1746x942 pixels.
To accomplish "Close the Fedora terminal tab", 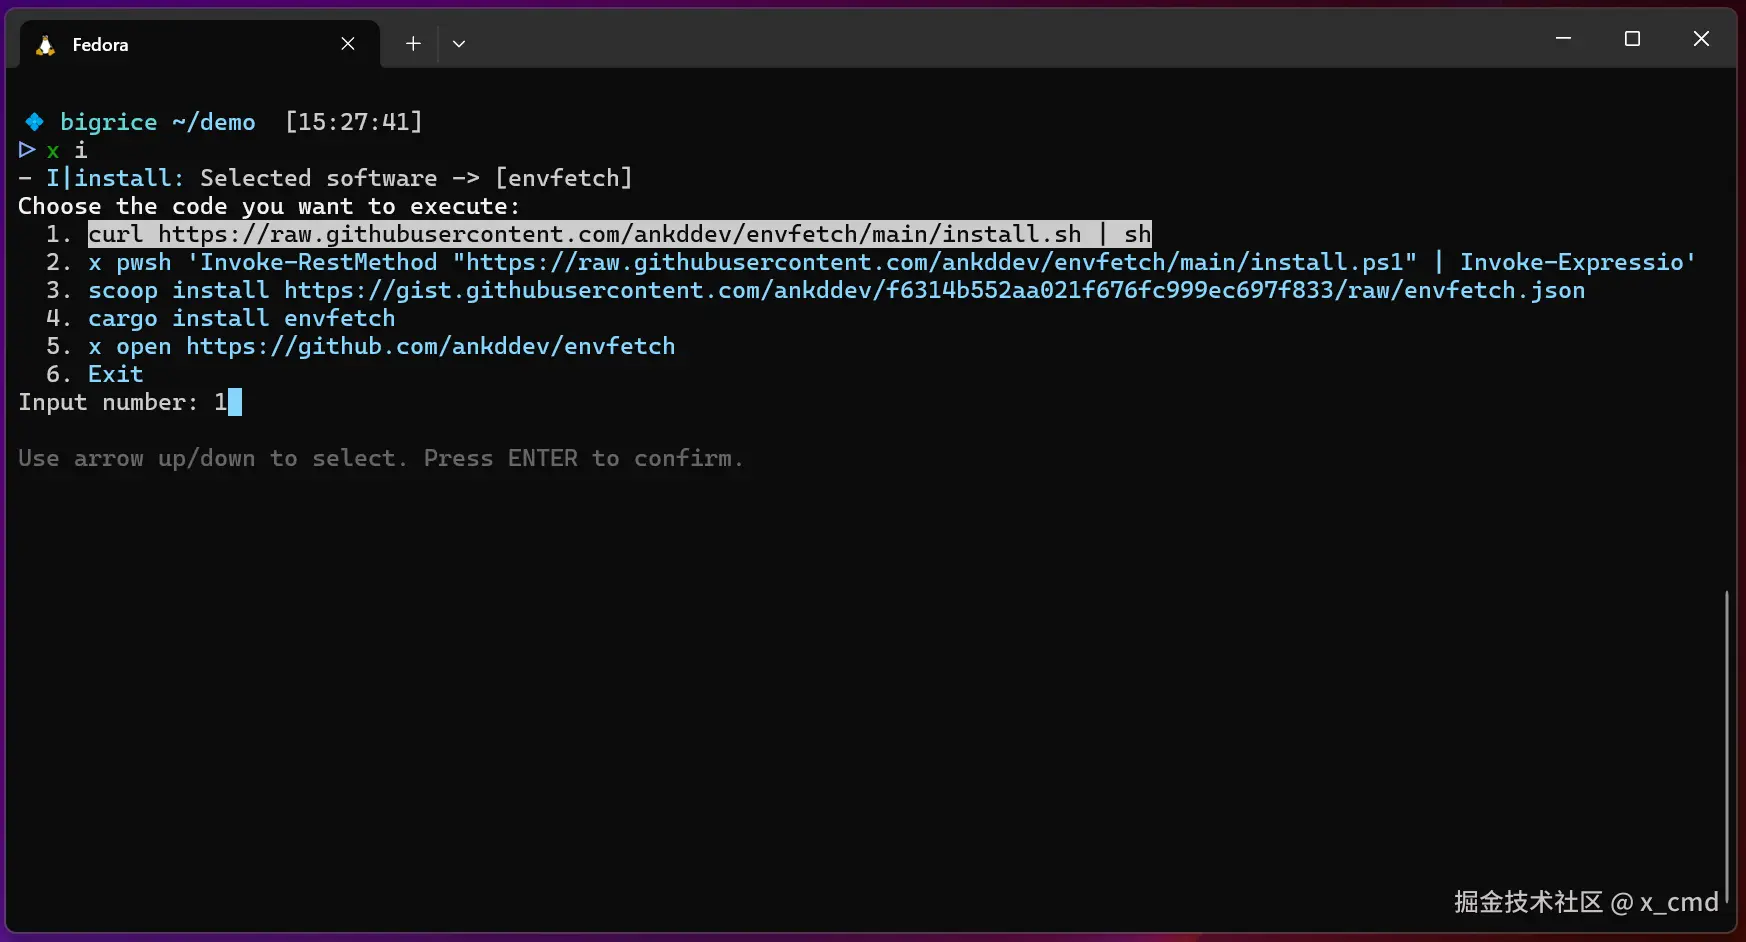I will (x=348, y=44).
